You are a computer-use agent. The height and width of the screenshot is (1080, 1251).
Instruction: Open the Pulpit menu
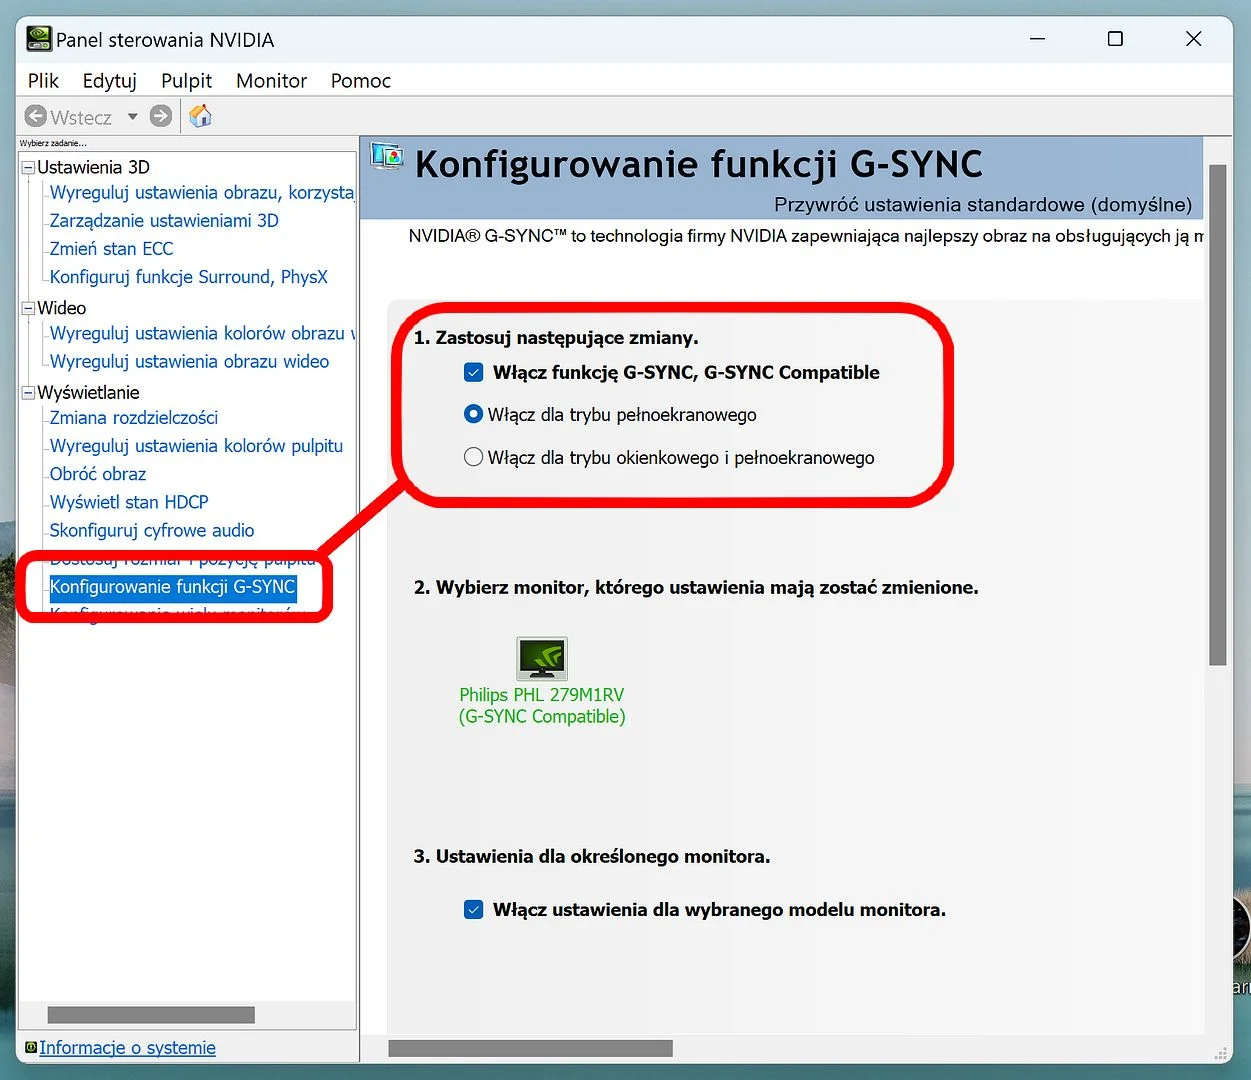[186, 81]
